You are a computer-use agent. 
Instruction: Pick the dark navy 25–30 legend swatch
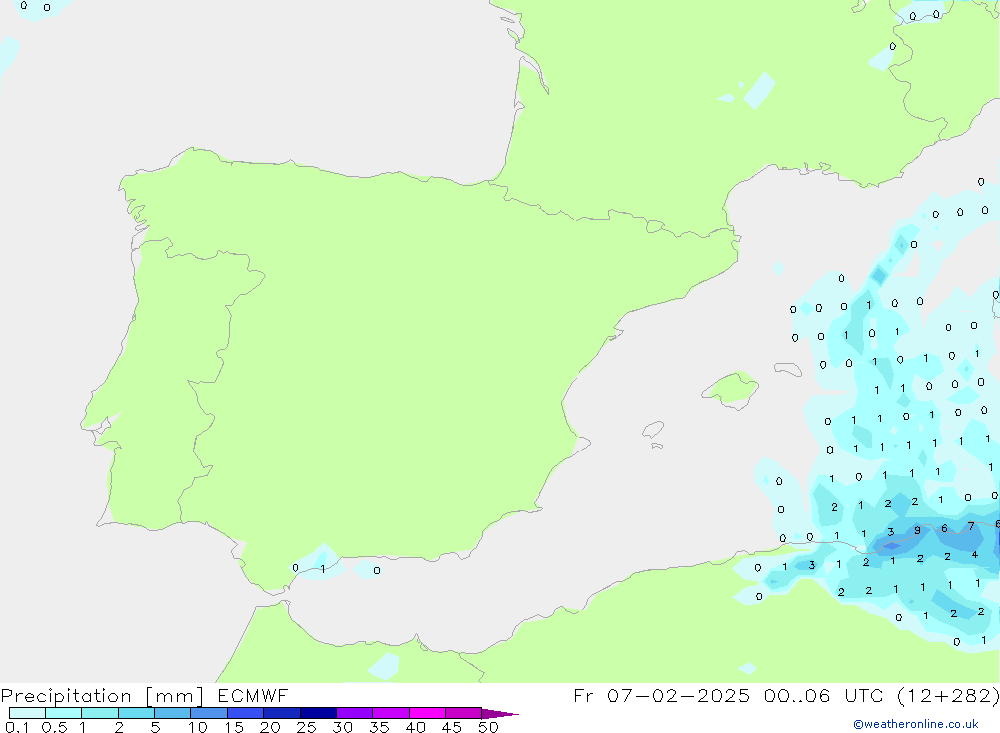click(318, 713)
